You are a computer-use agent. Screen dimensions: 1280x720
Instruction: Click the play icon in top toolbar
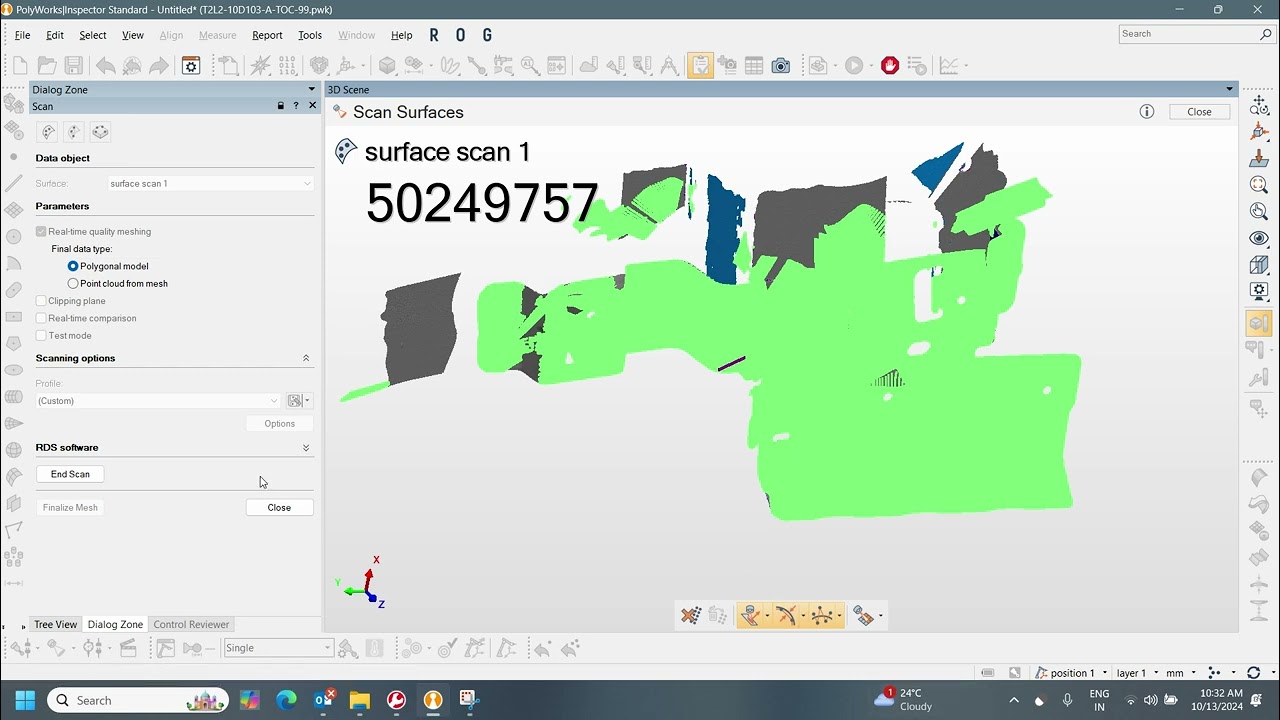pyautogui.click(x=853, y=66)
